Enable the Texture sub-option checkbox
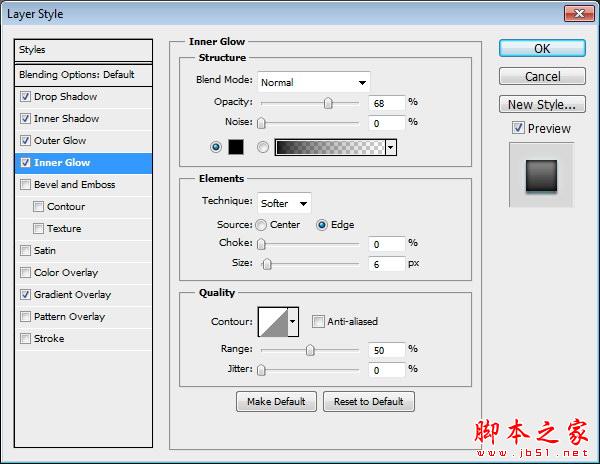600x464 pixels. coord(38,228)
